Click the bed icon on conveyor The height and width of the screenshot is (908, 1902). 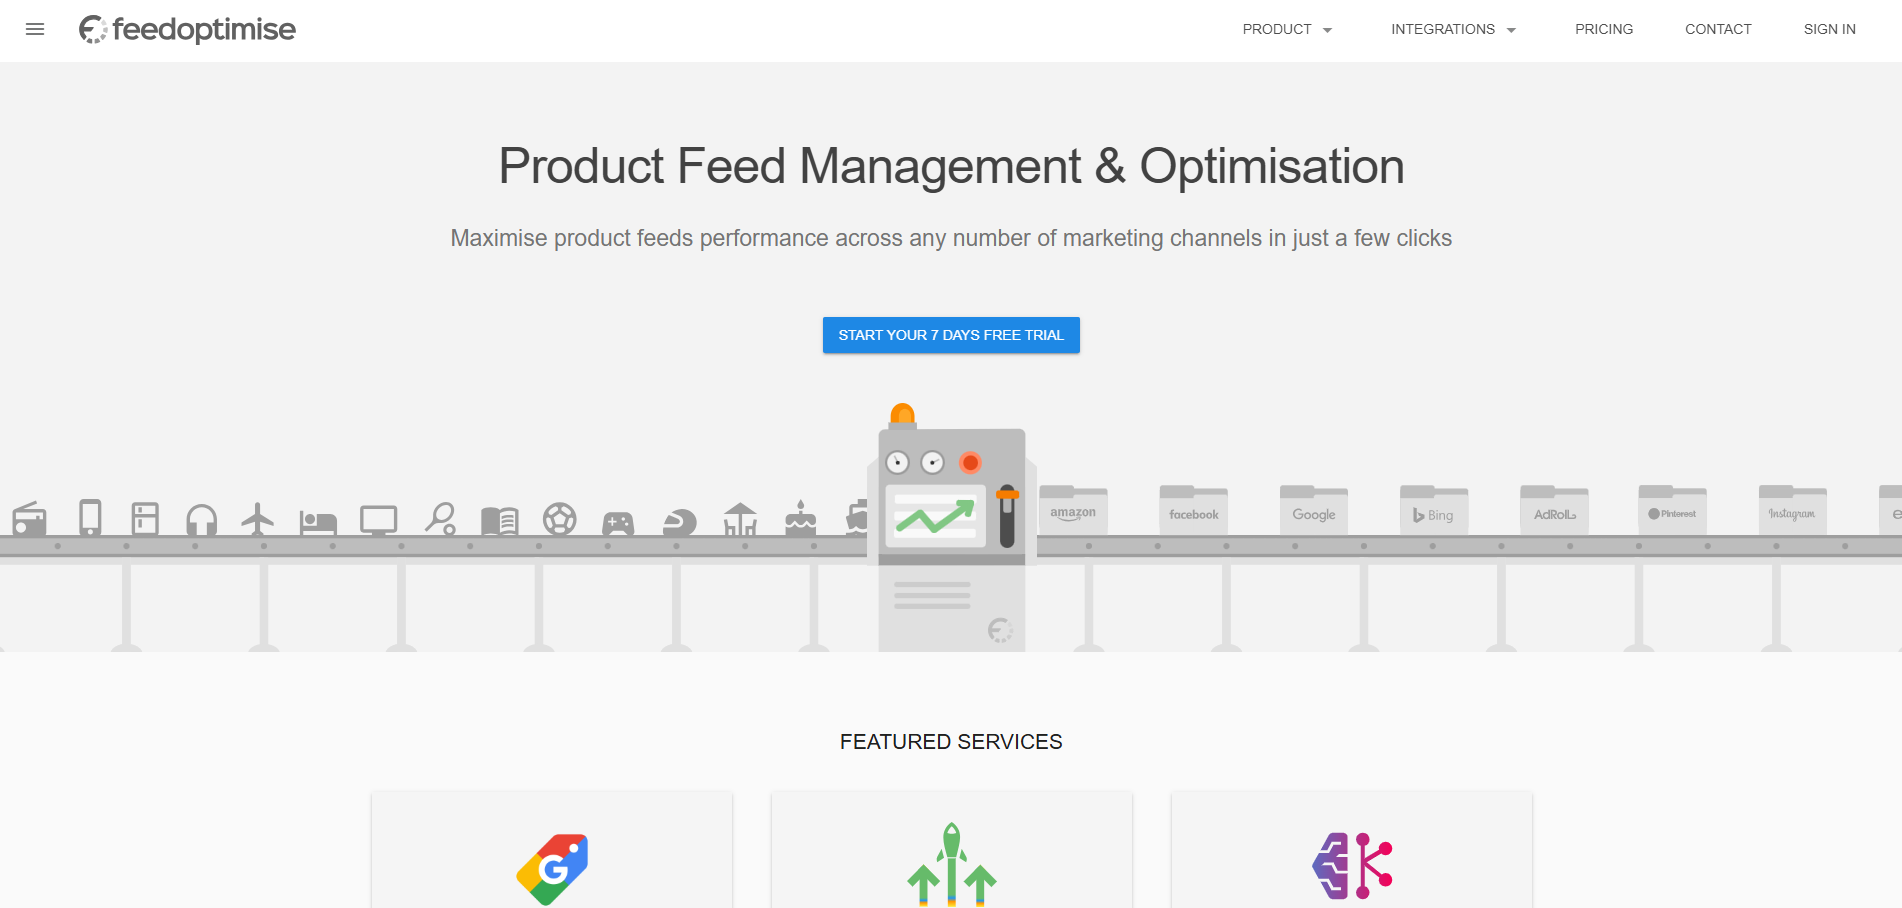tap(318, 522)
